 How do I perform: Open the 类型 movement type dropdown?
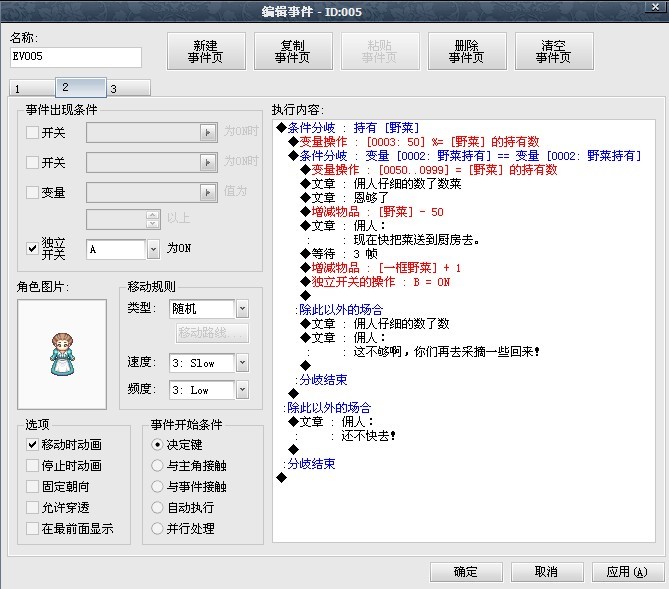coord(242,308)
